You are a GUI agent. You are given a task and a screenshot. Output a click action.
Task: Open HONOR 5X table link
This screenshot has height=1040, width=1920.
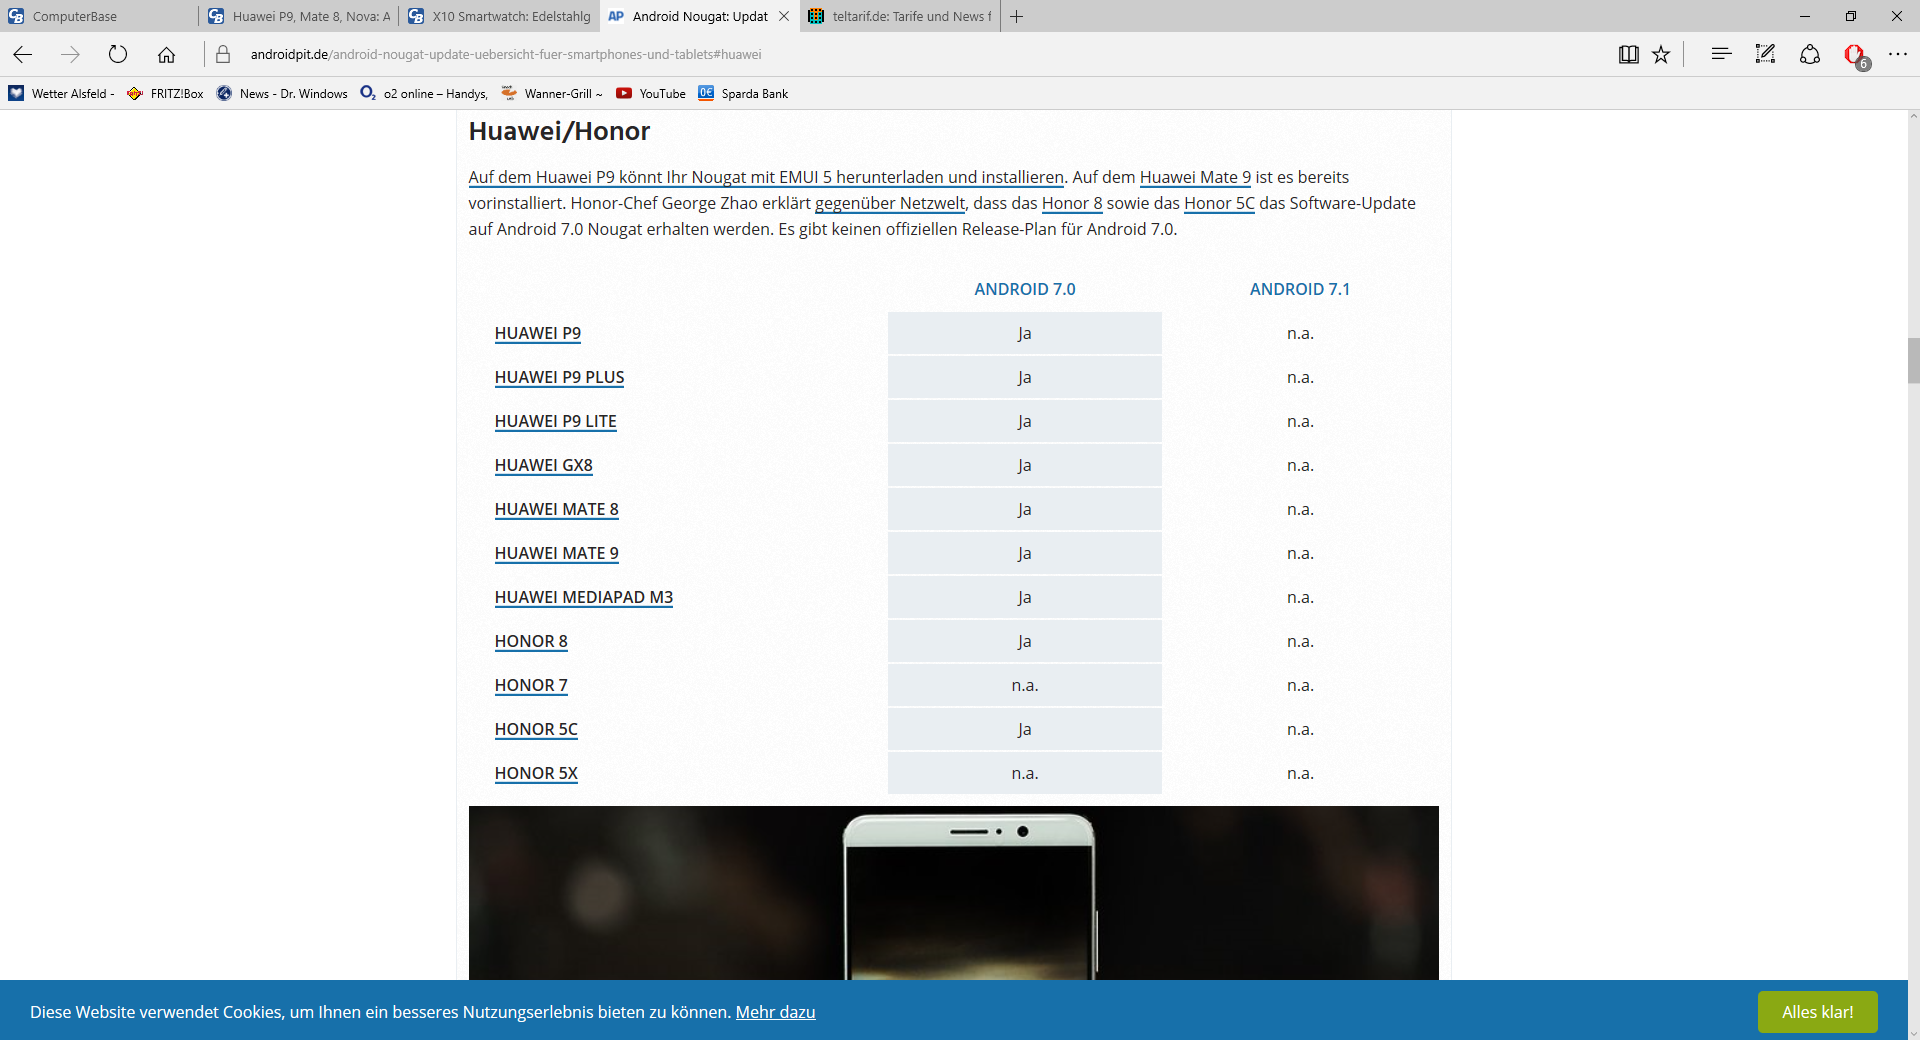click(536, 774)
